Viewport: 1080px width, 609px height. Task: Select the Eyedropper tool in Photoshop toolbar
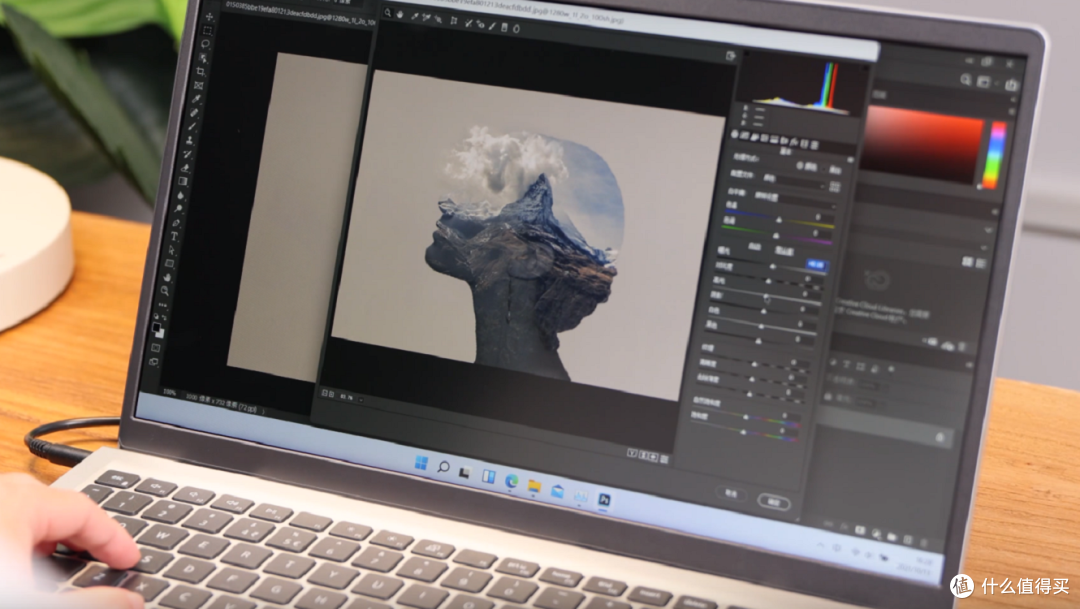197,99
